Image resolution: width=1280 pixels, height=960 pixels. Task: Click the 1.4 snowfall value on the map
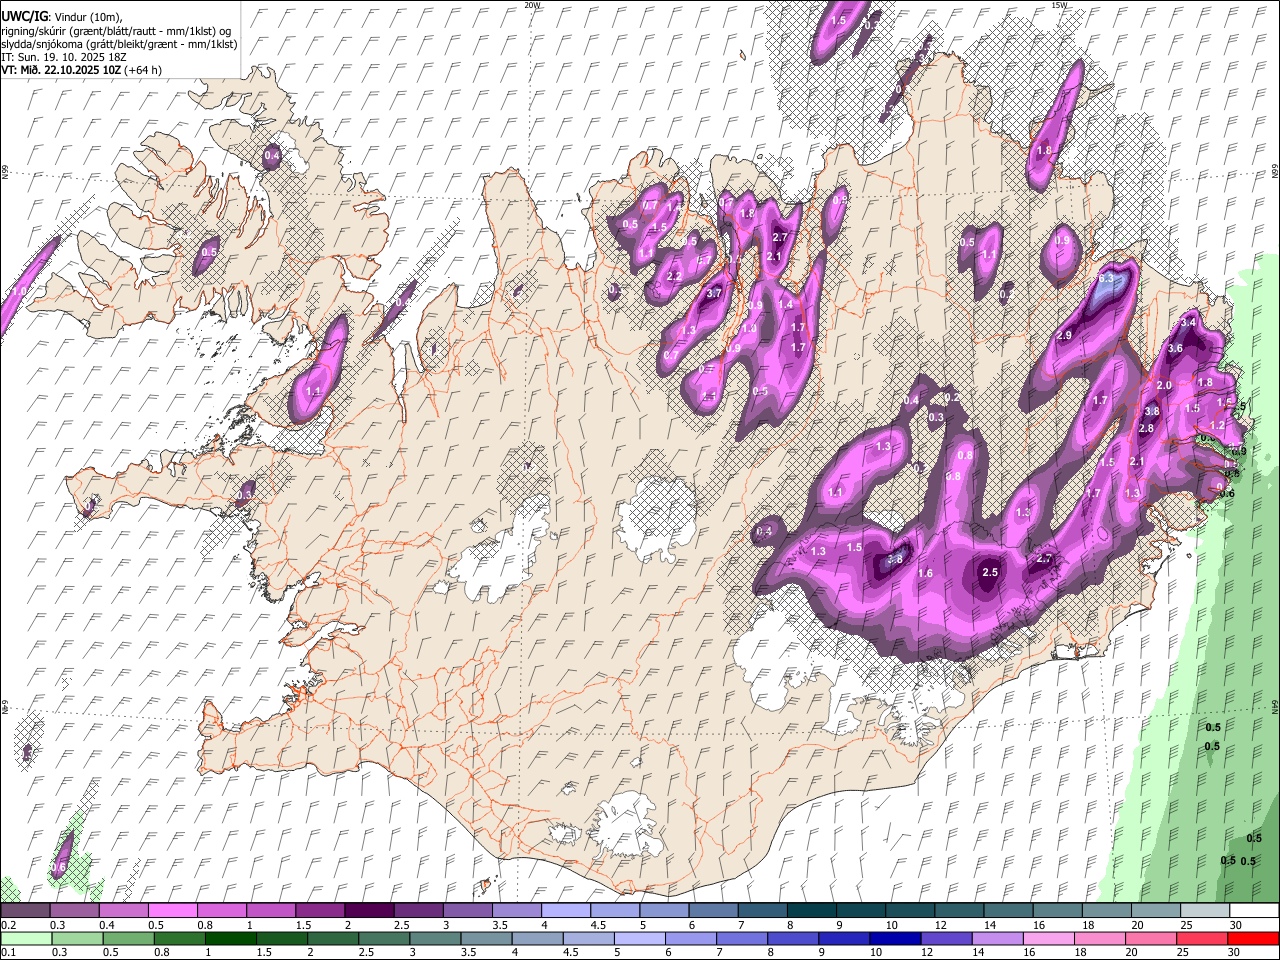tap(786, 304)
